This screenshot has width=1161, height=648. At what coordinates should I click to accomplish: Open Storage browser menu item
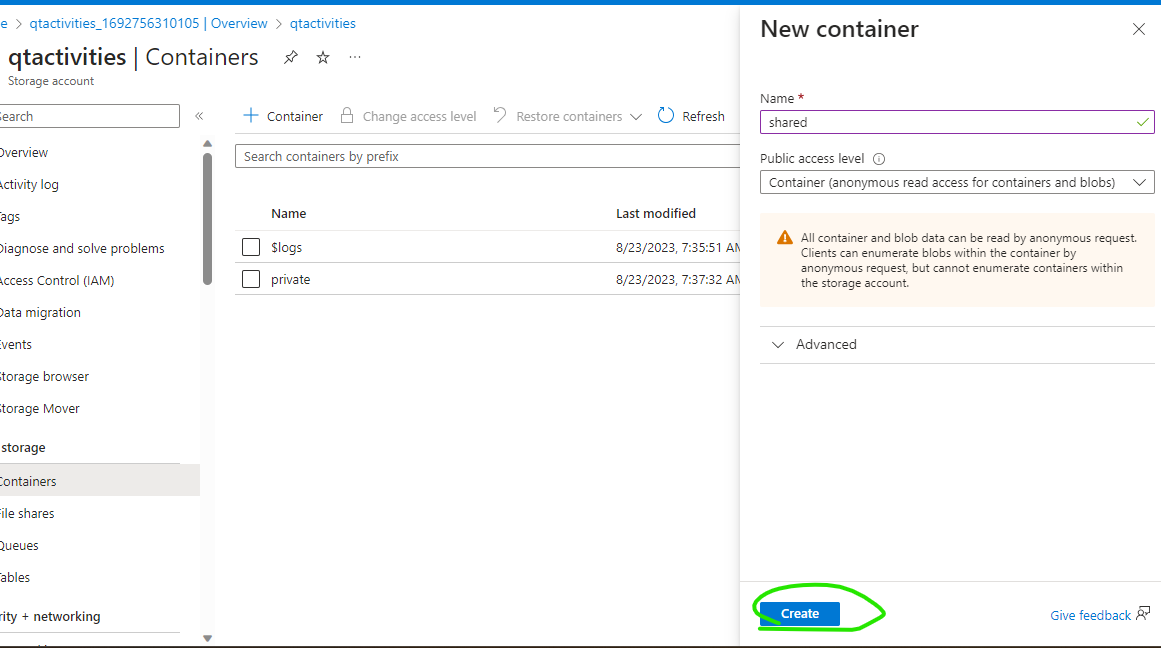coord(44,376)
